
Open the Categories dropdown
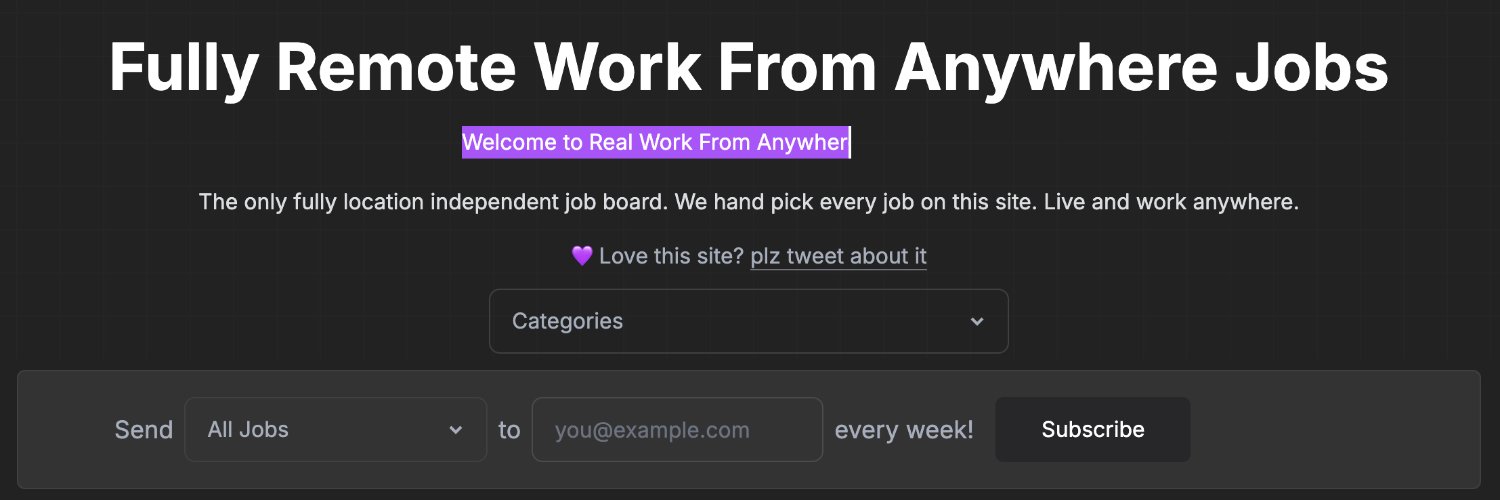748,321
